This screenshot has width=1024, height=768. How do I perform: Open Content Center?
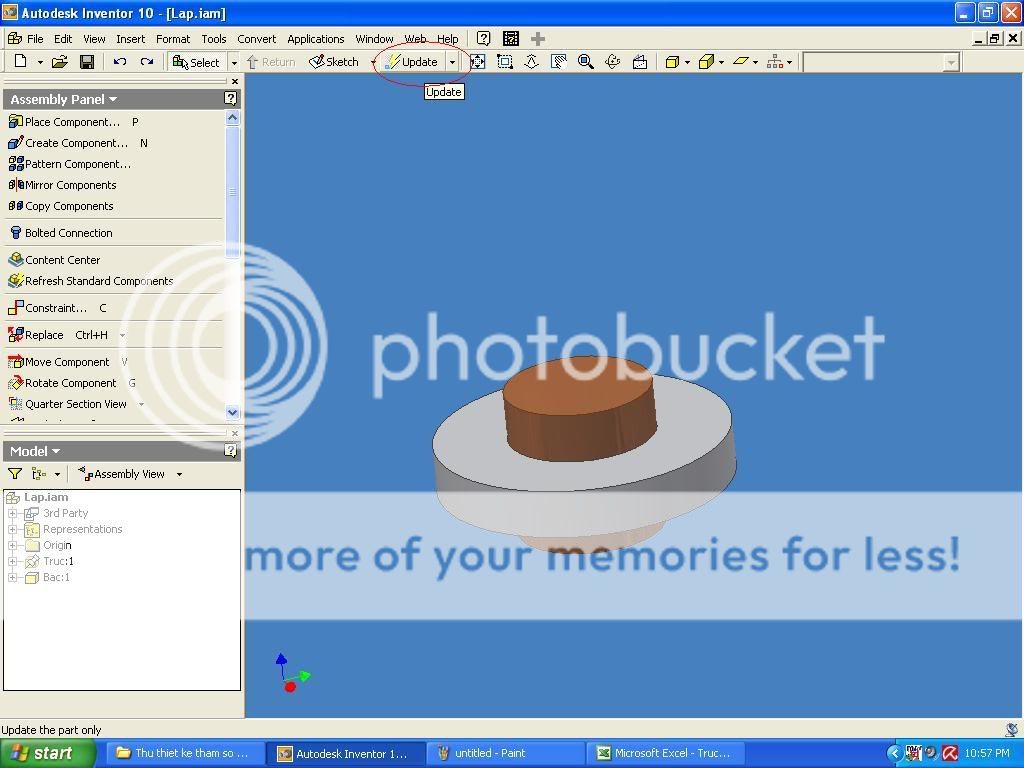[54, 259]
